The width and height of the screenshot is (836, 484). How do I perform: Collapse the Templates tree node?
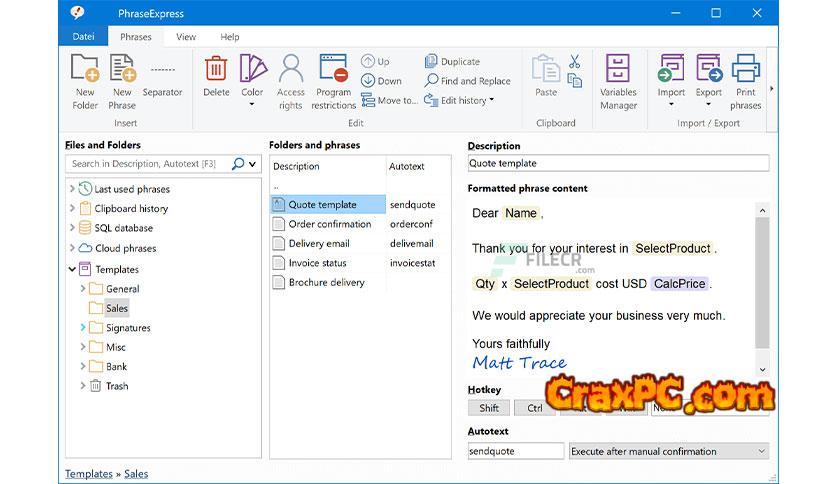72,269
